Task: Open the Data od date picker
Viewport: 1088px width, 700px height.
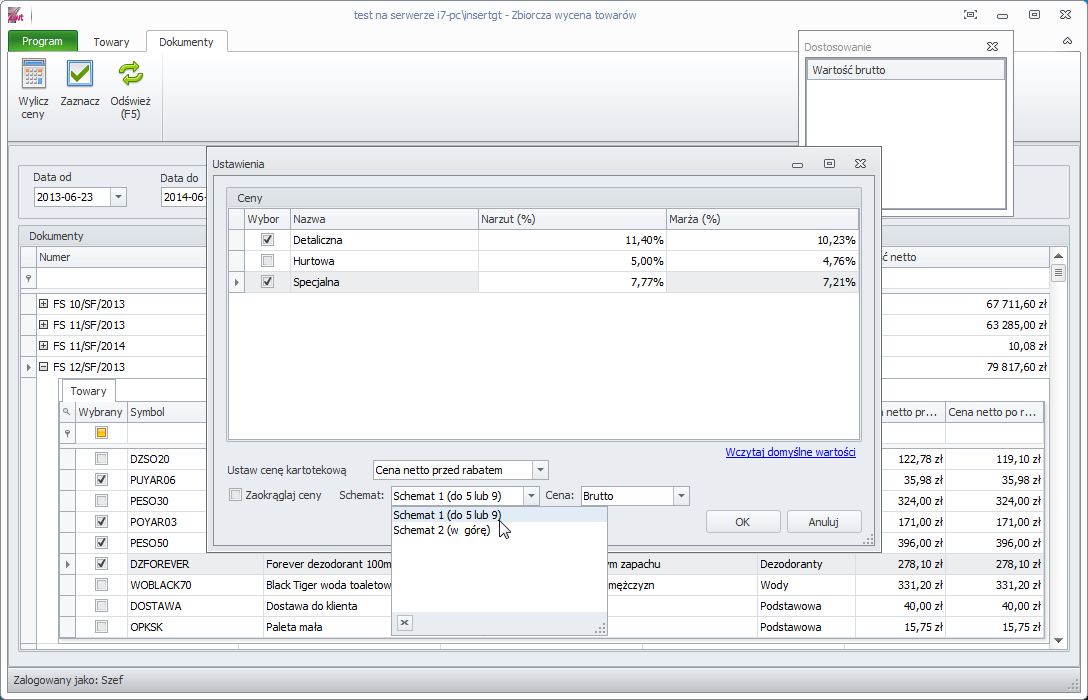Action: coord(119,197)
